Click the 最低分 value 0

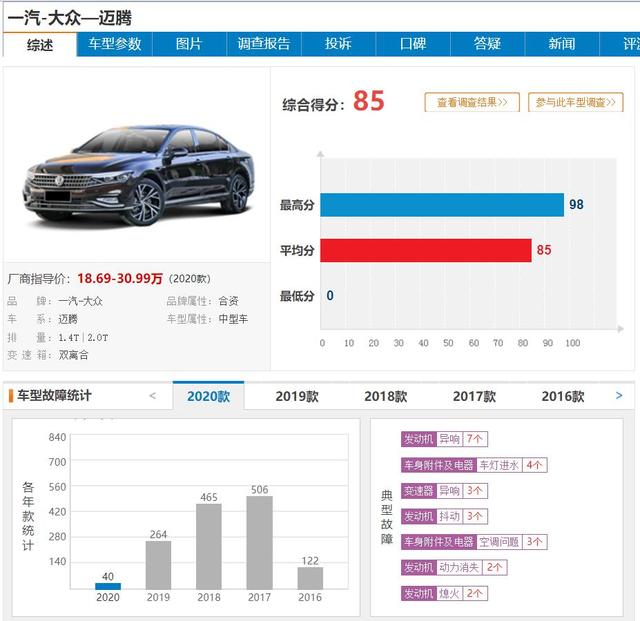pyautogui.click(x=330, y=296)
